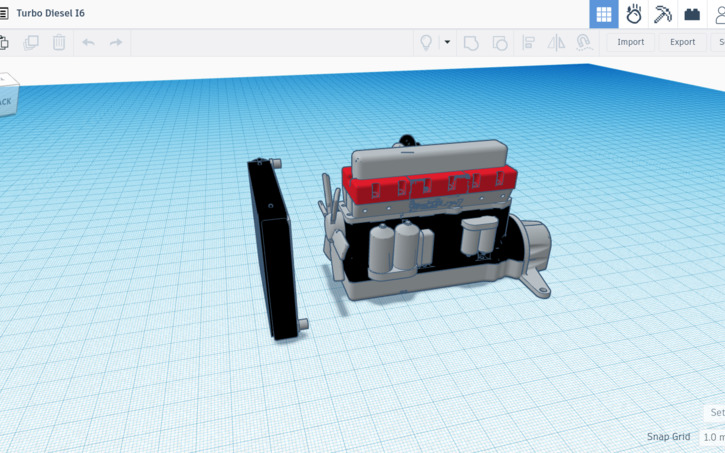This screenshot has width=725, height=453.
Task: Click the Turbo Diesel I6 design title
Action: pos(50,13)
